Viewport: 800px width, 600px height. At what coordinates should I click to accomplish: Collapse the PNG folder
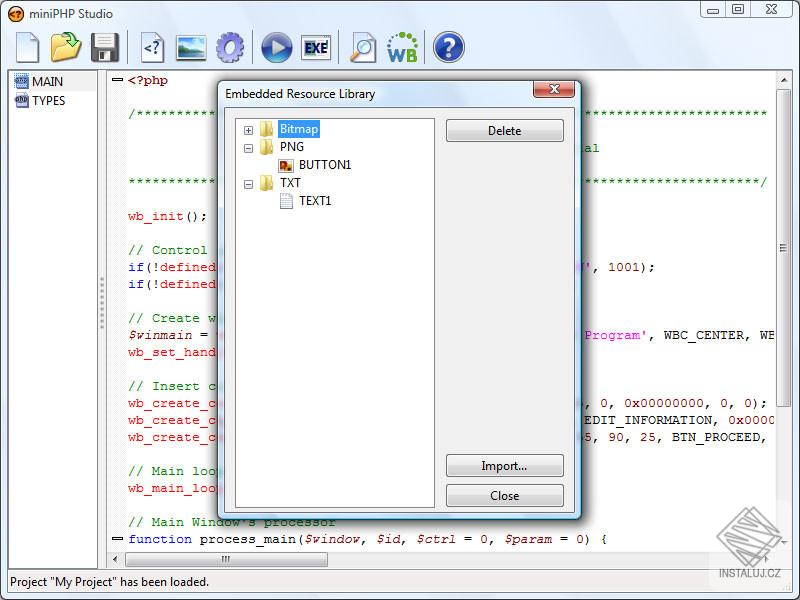point(248,147)
